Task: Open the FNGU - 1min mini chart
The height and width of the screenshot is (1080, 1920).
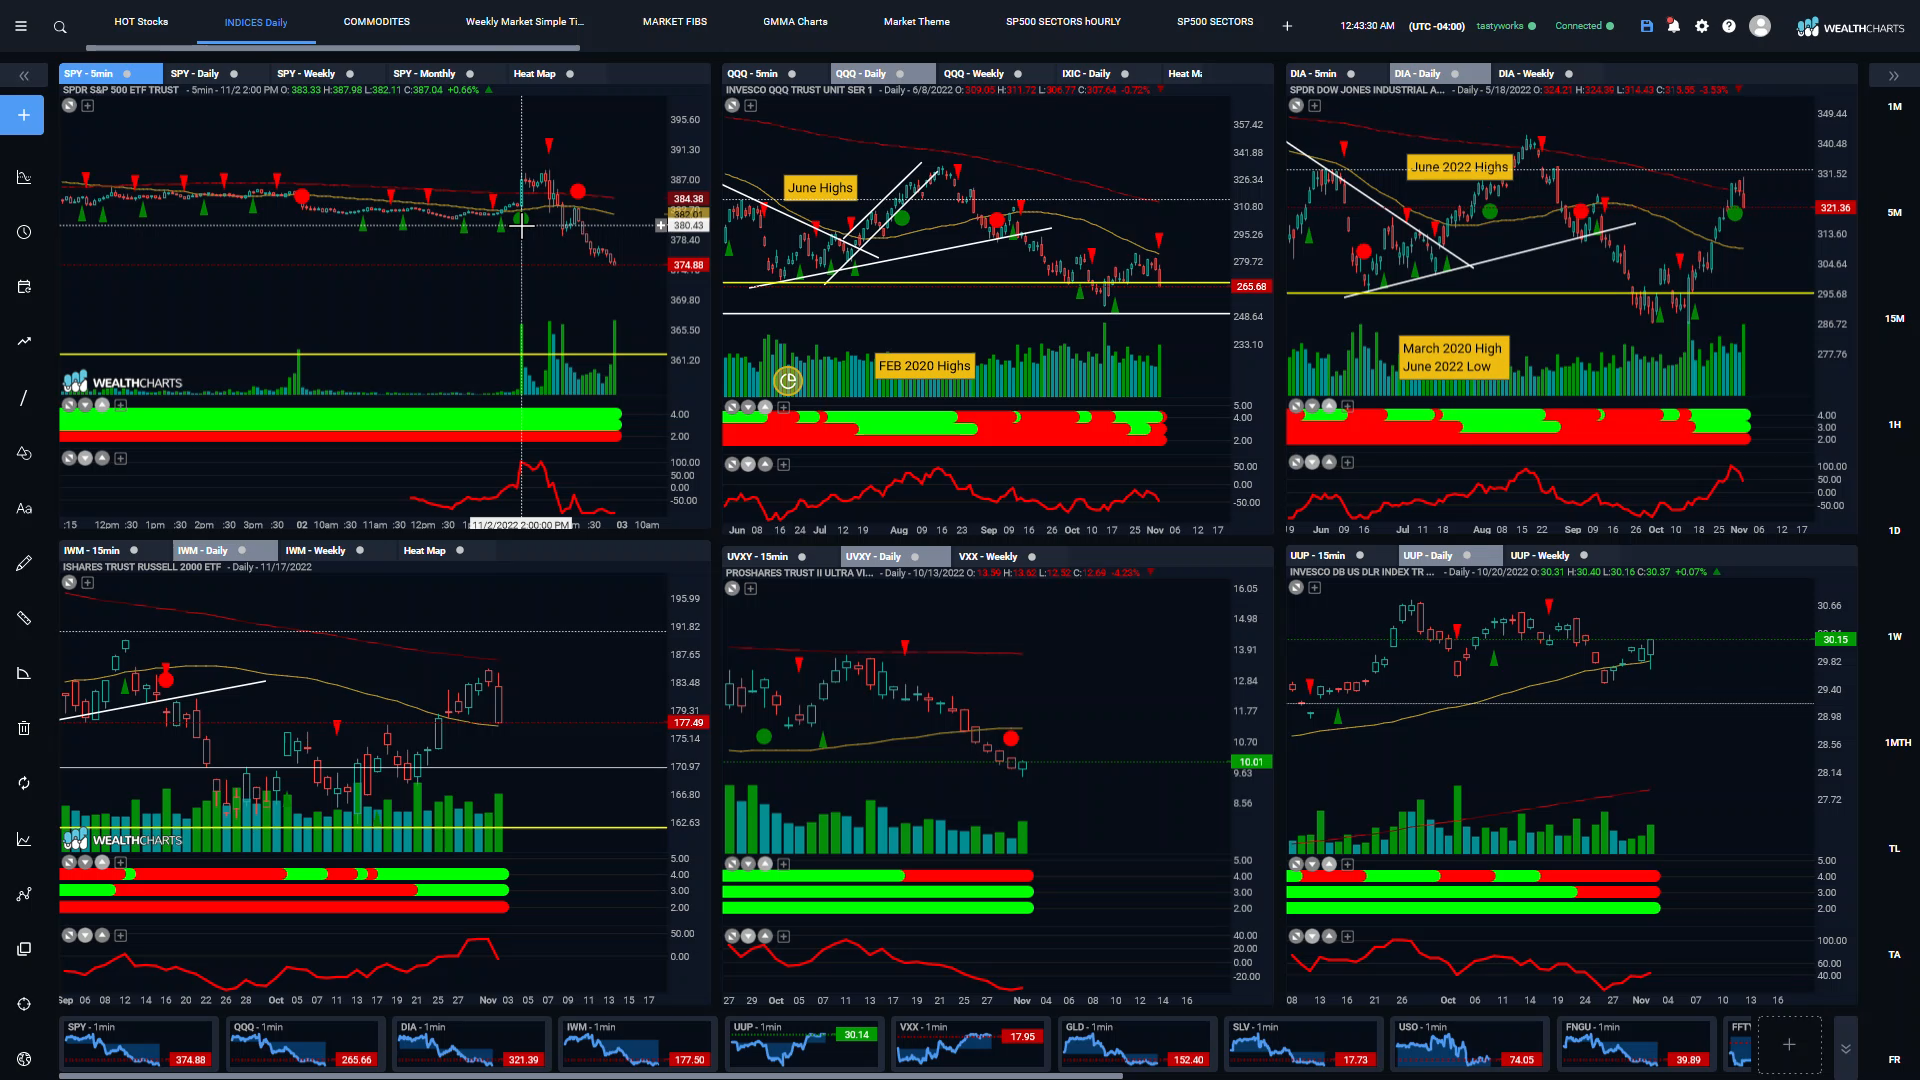Action: [1635, 1044]
